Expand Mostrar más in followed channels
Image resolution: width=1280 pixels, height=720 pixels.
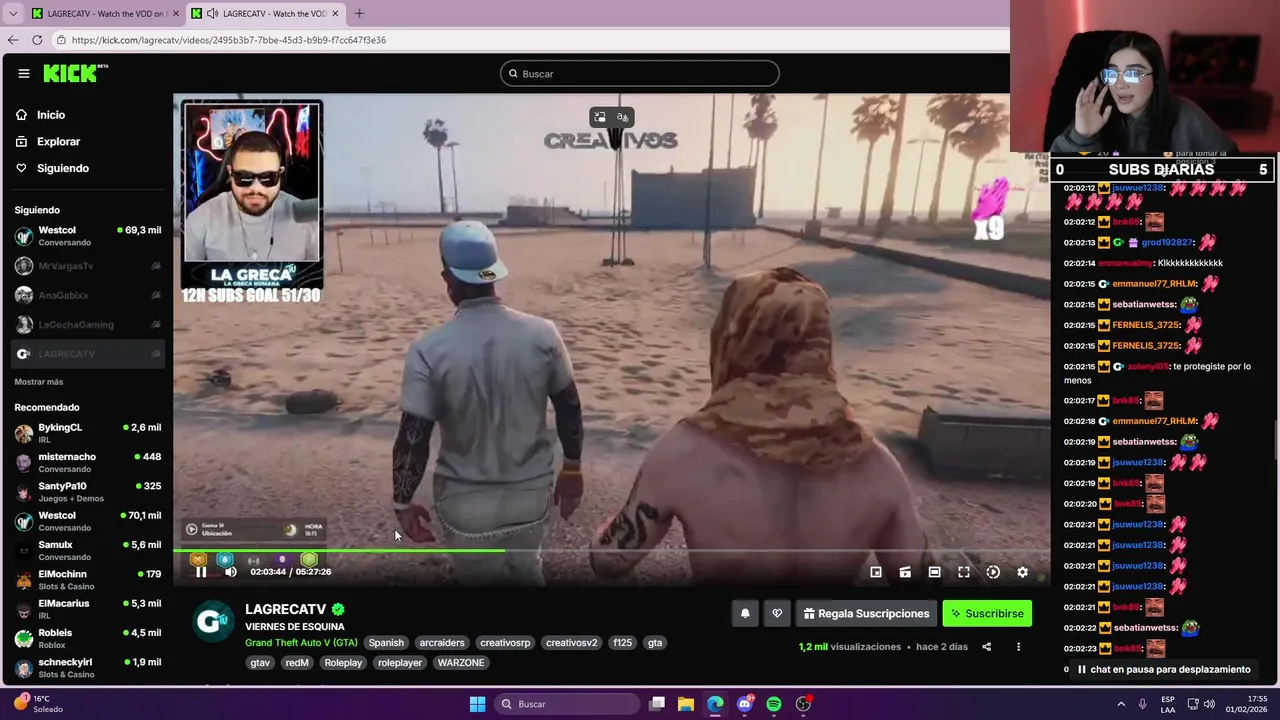pyautogui.click(x=39, y=382)
